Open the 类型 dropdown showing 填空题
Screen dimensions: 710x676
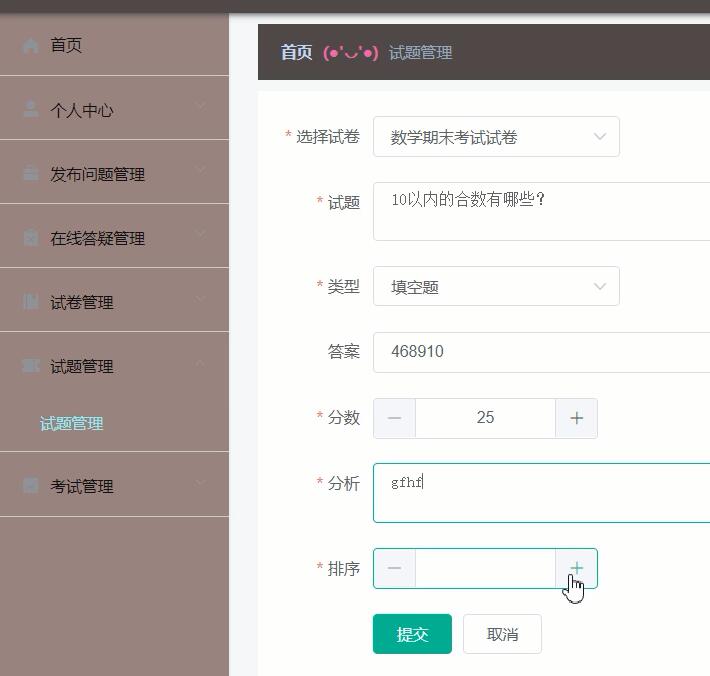pos(496,287)
